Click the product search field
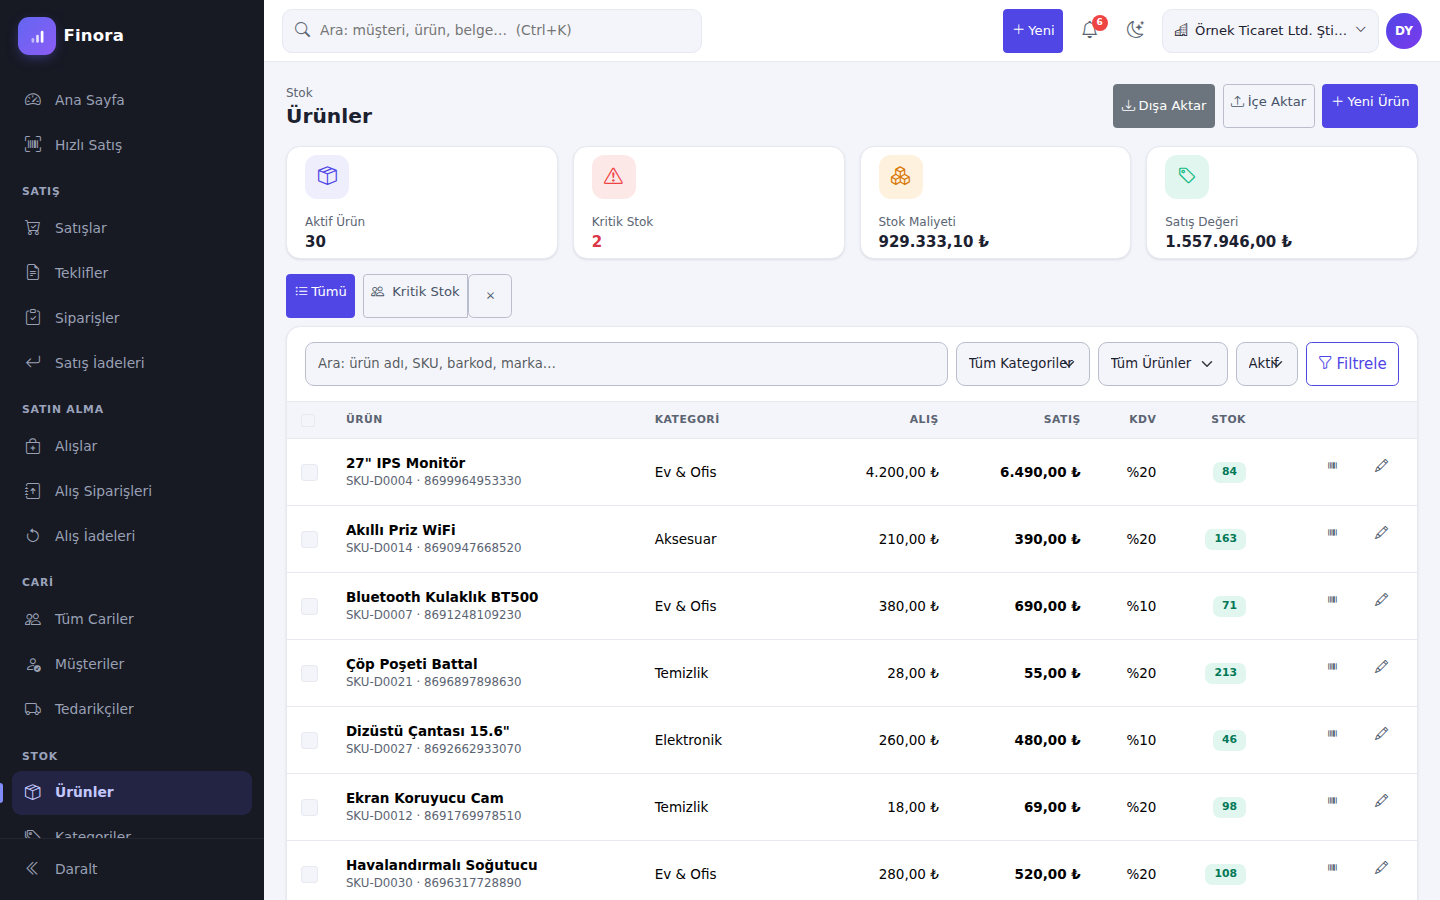This screenshot has width=1440, height=900. point(626,364)
